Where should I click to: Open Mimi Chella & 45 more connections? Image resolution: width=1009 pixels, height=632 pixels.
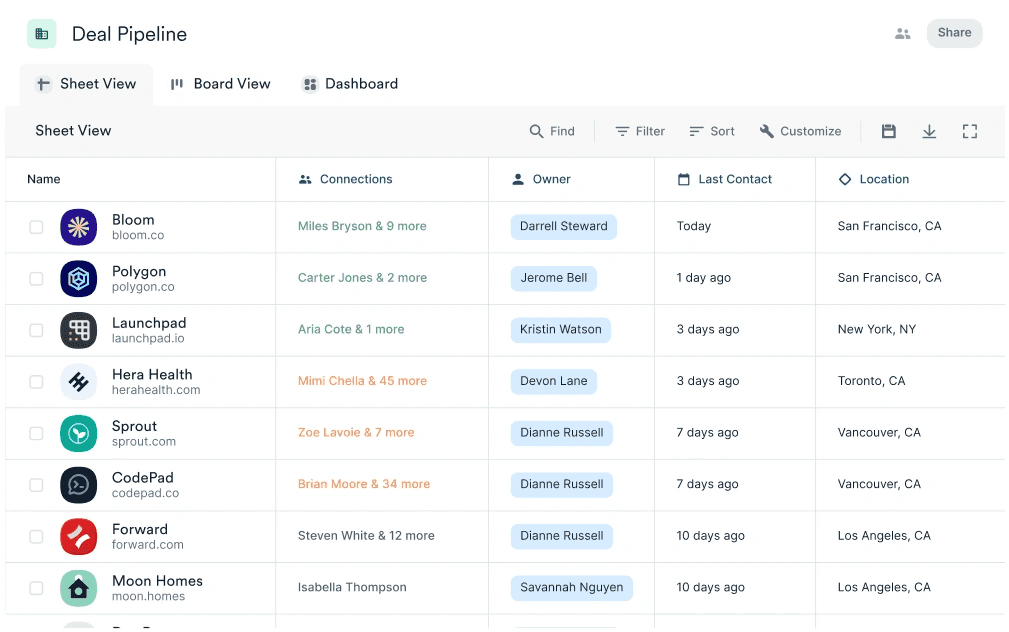coord(362,381)
